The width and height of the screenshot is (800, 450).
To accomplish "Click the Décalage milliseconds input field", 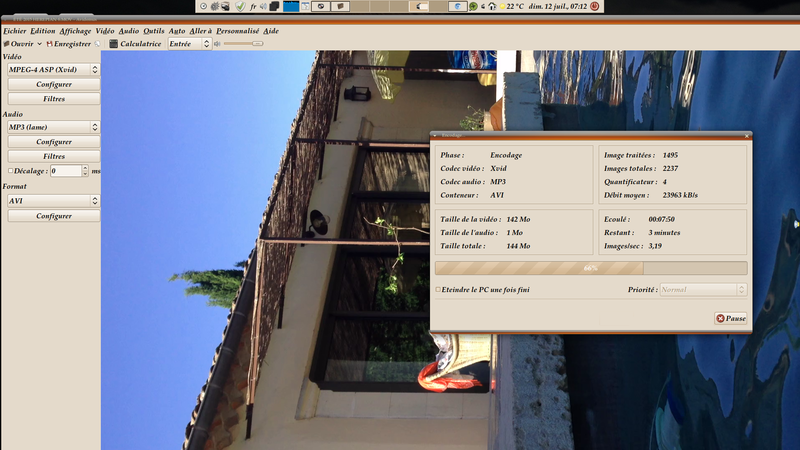I will pyautogui.click(x=65, y=171).
